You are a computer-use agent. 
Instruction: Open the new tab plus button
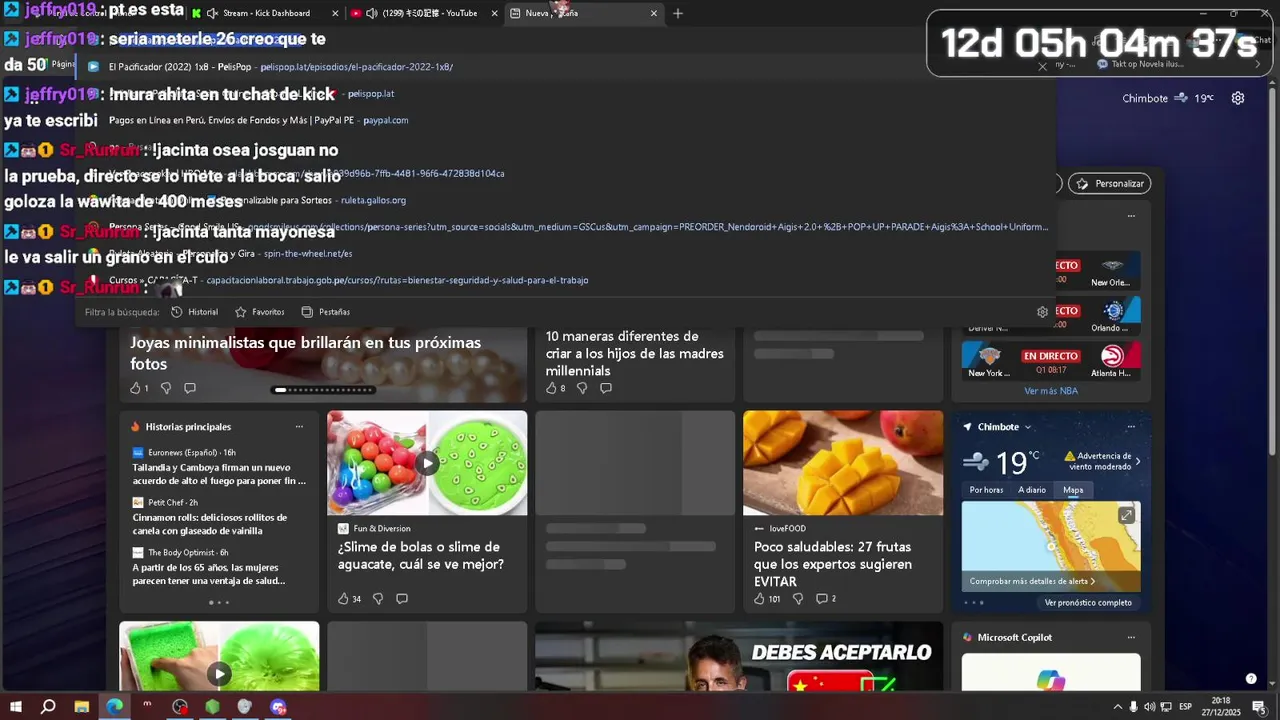[678, 13]
